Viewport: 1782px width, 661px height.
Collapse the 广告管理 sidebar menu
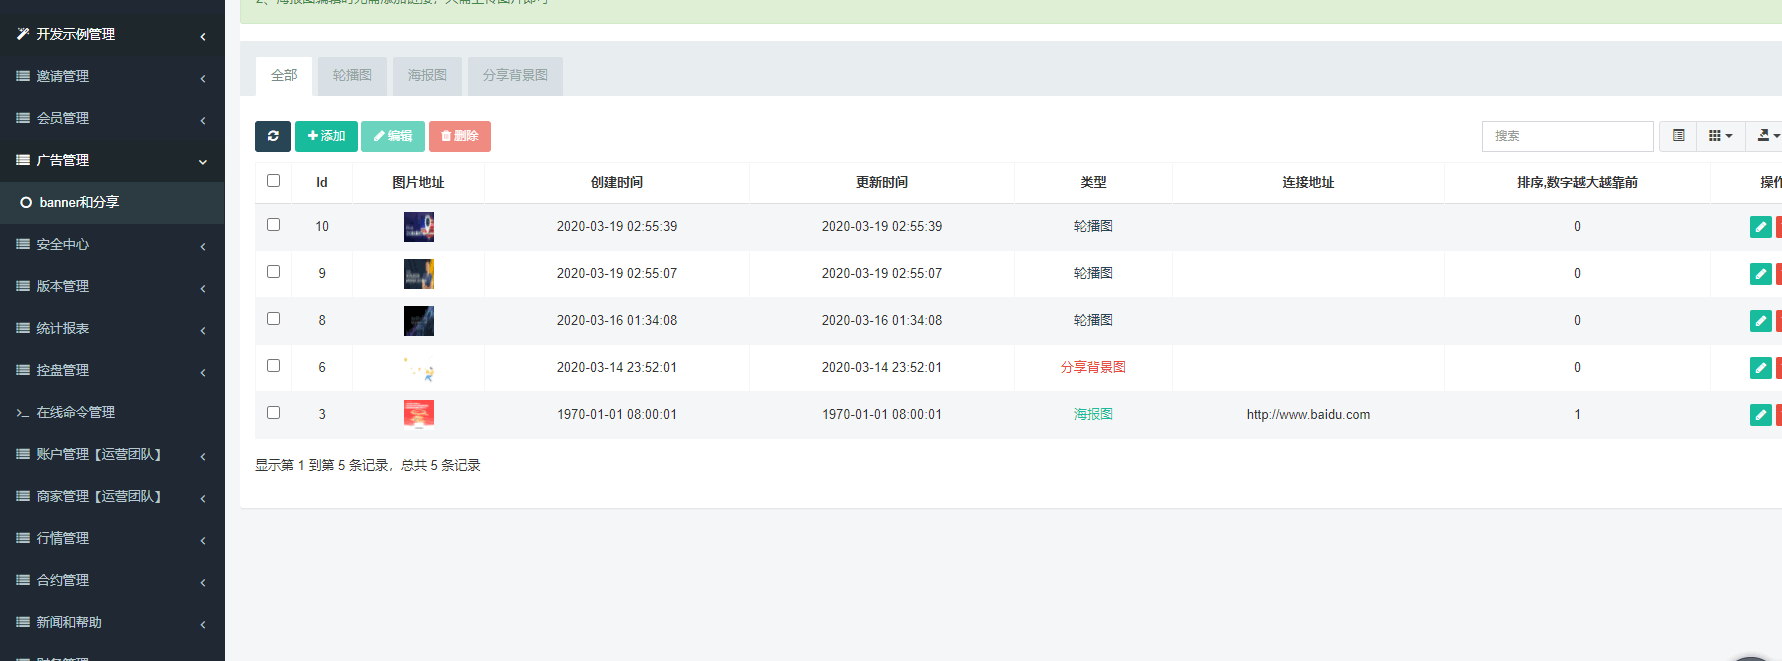(112, 160)
